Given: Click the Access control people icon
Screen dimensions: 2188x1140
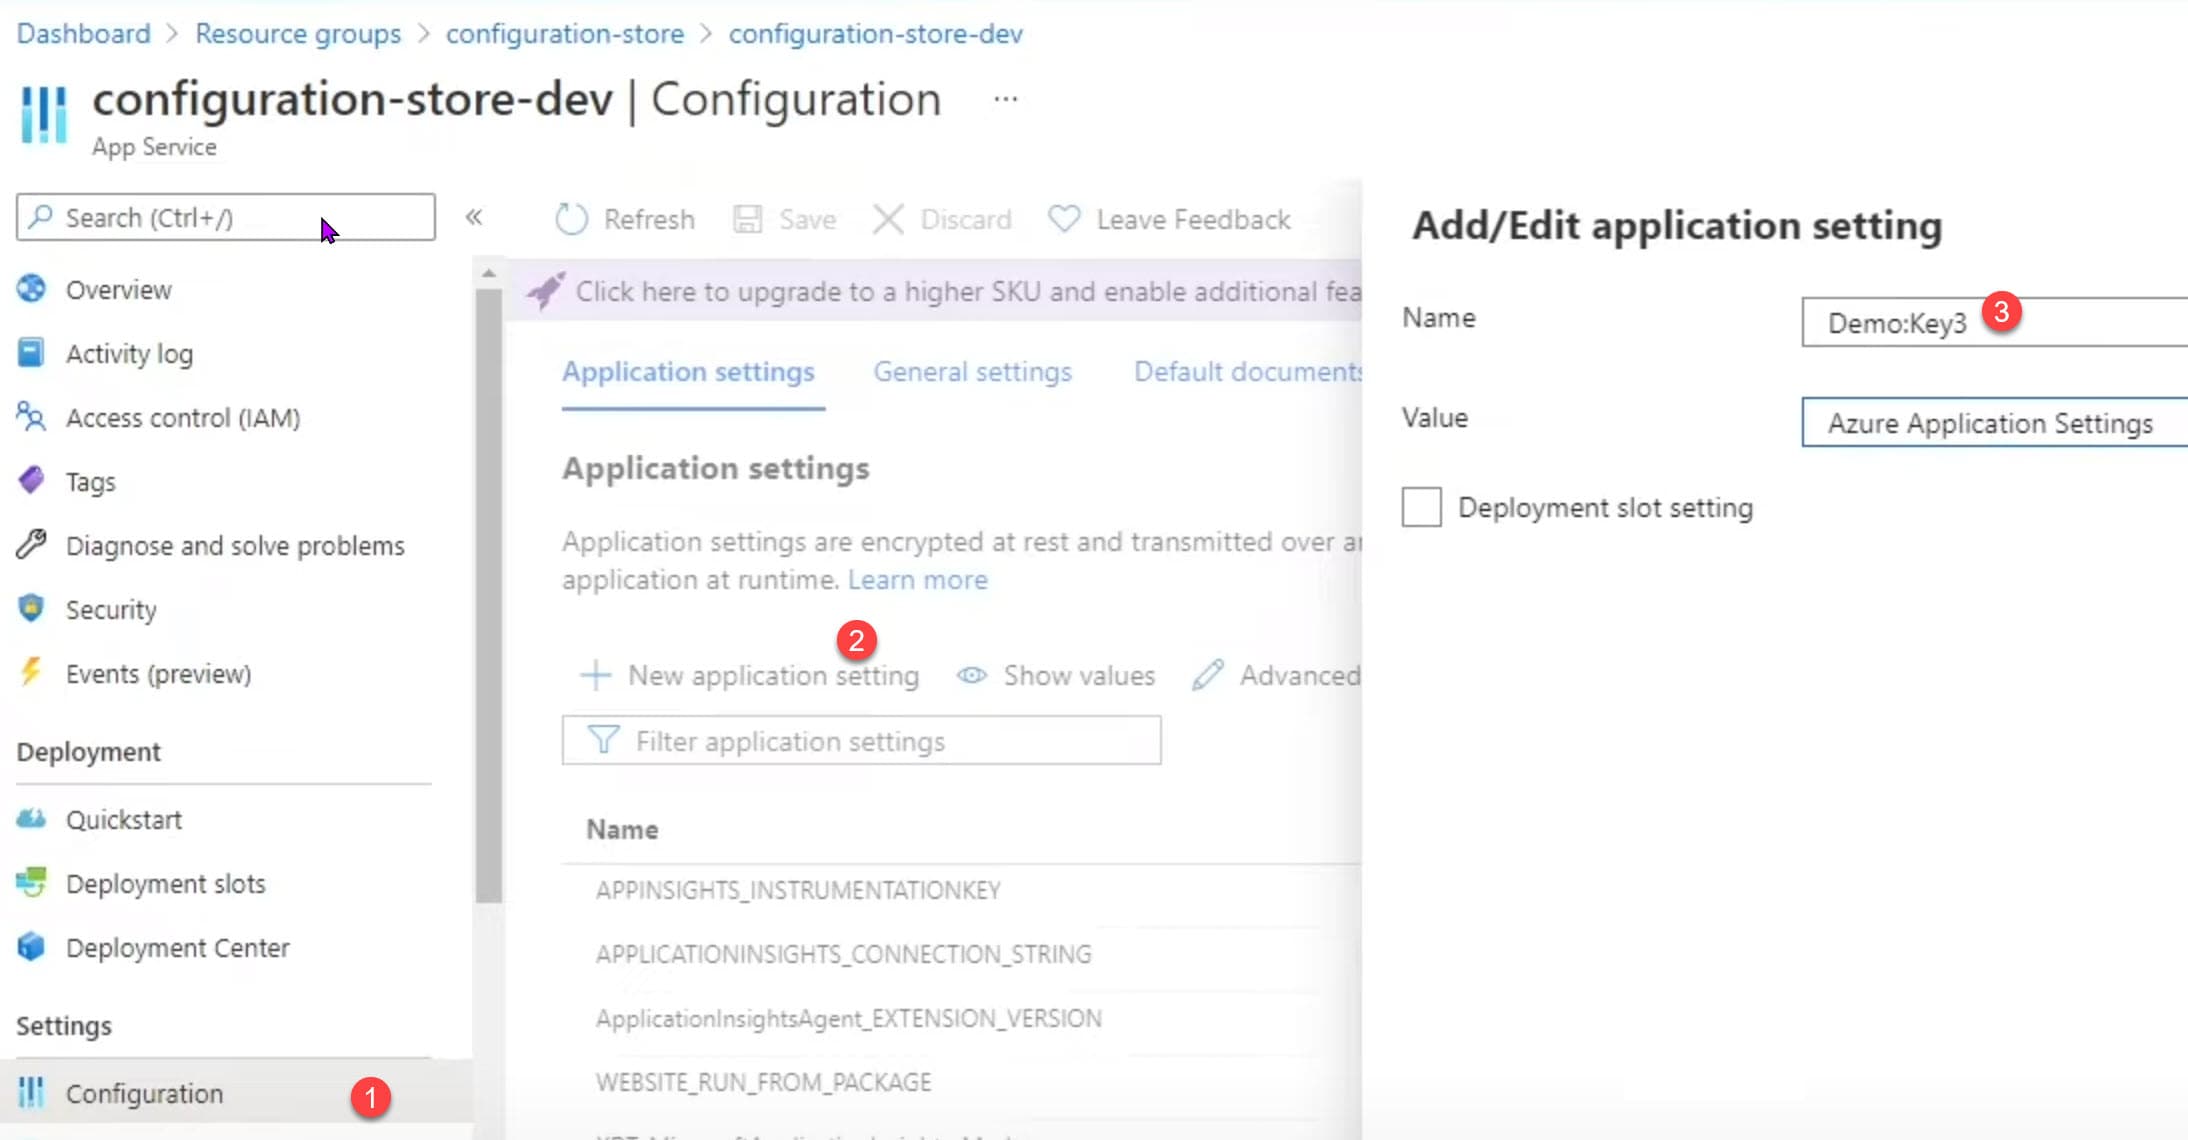Looking at the screenshot, I should 31,417.
